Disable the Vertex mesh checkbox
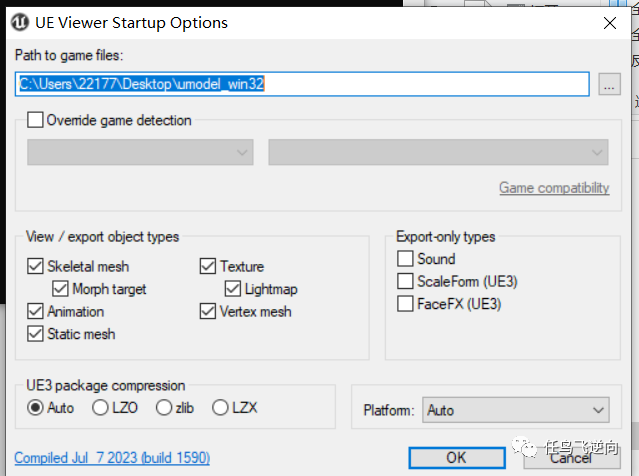This screenshot has width=639, height=476. point(207,311)
